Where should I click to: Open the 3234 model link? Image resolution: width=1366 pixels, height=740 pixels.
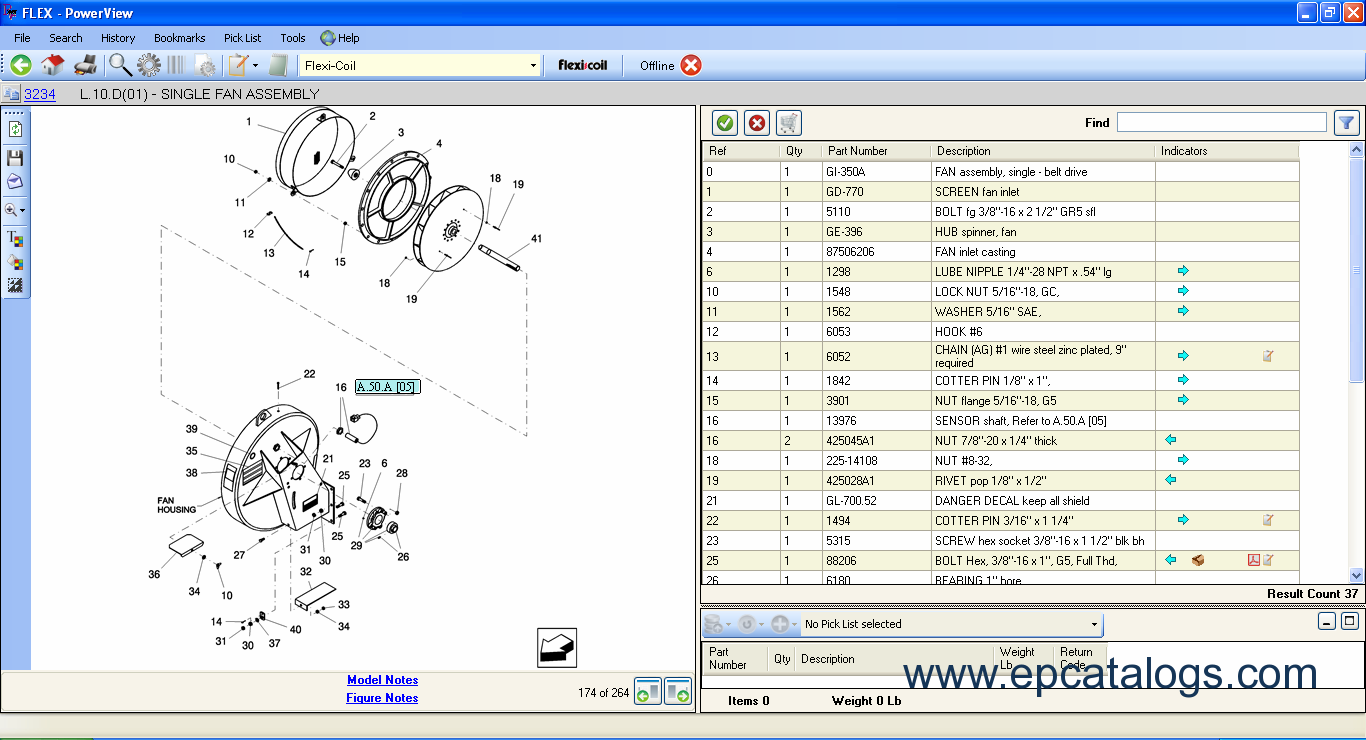(x=40, y=94)
